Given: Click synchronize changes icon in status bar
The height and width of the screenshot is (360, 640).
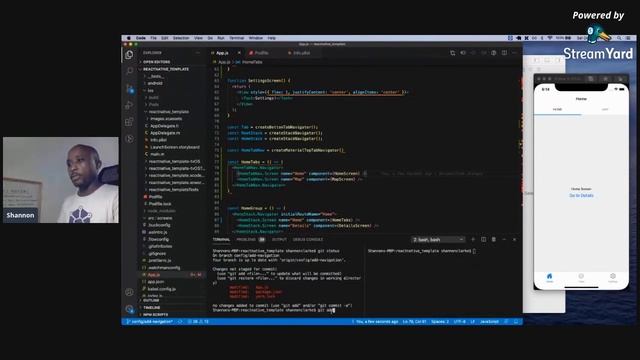Looking at the screenshot, I should [x=180, y=322].
